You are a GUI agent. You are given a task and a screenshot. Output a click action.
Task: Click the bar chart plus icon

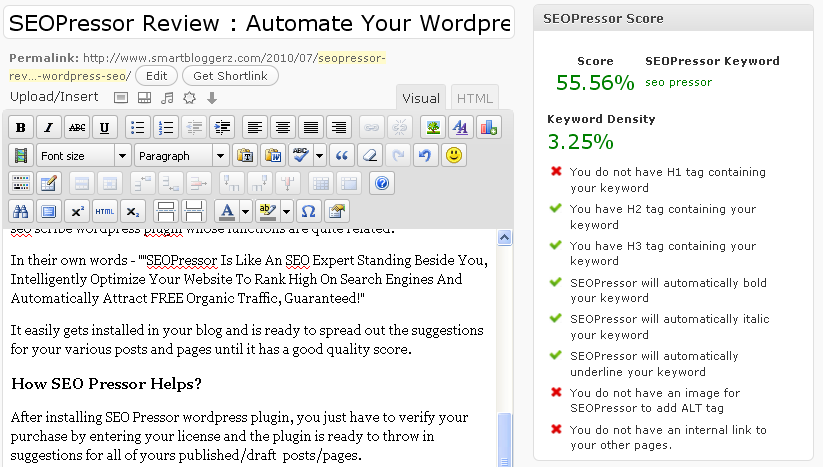point(489,128)
